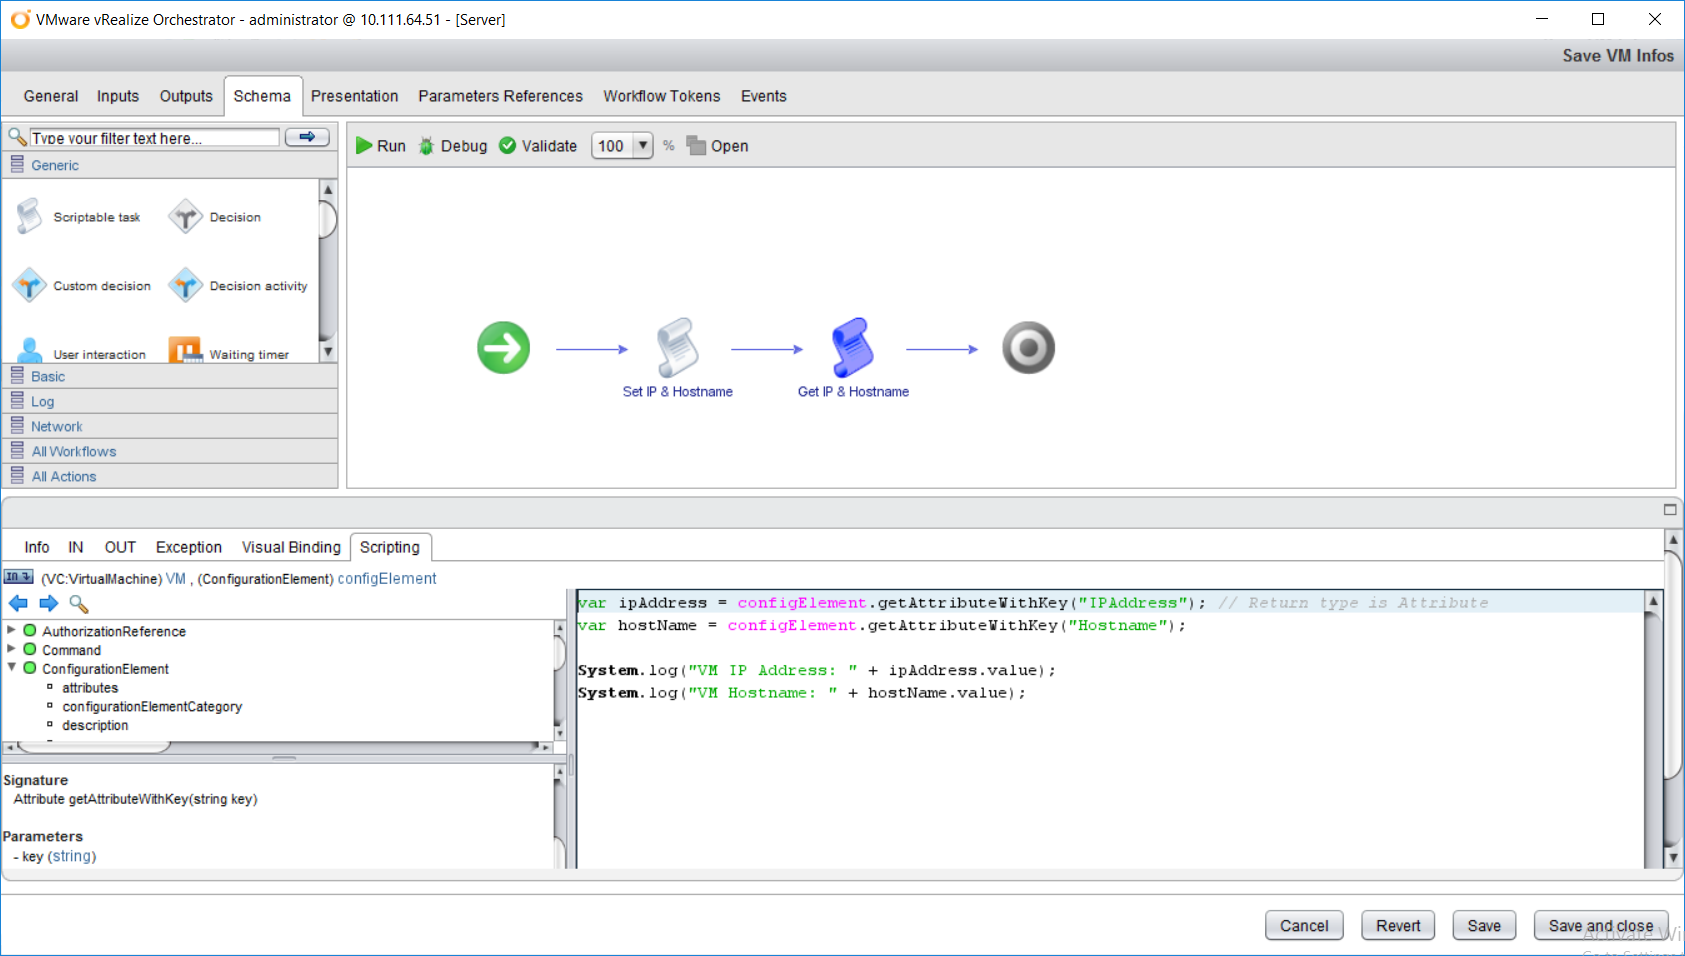Open the zoom percentage dropdown
Viewport: 1685px width, 956px height.
[x=643, y=146]
